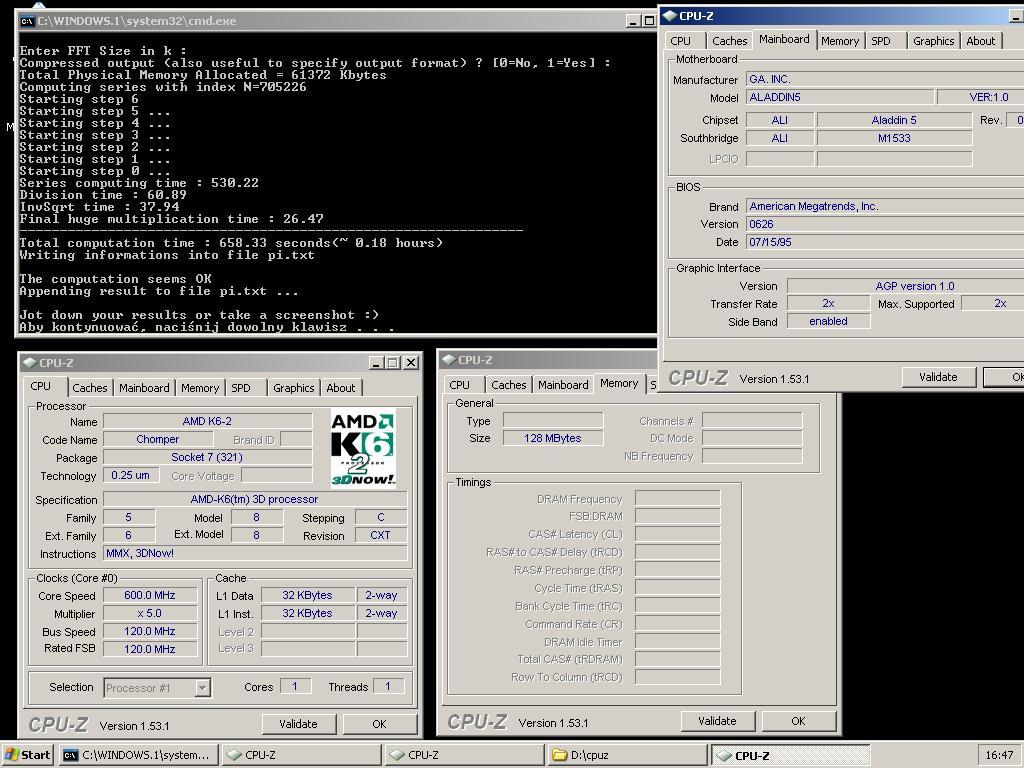Click the Rated FSB value 120.0 MHz
The image size is (1024, 768).
click(x=150, y=649)
